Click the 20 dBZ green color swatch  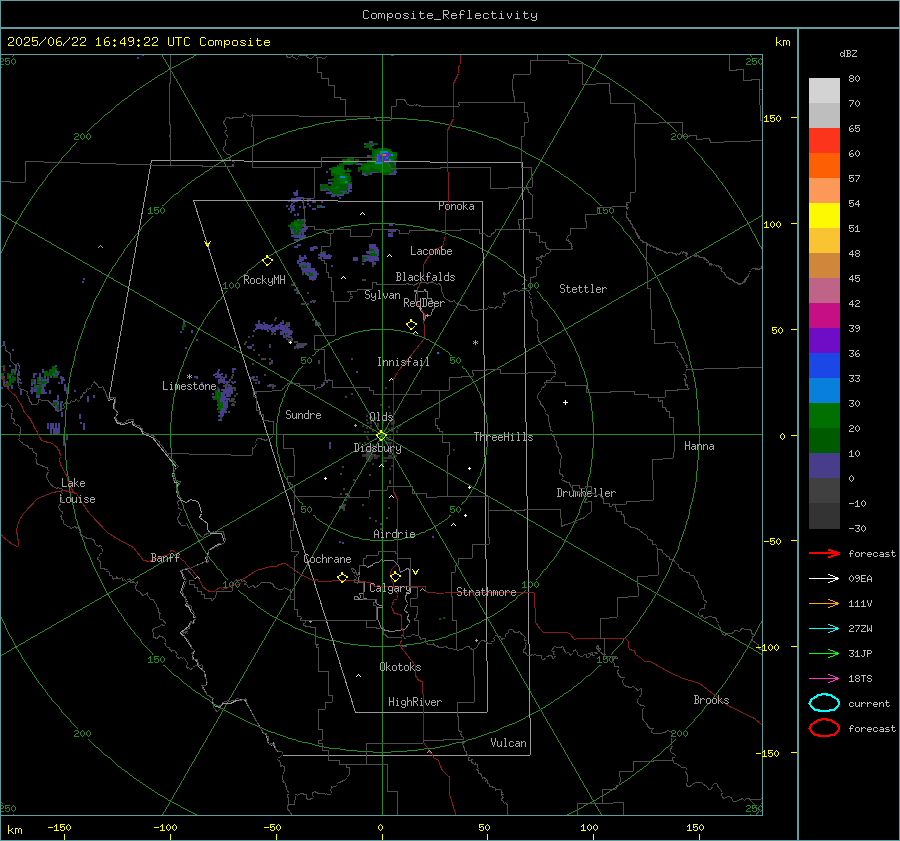[824, 416]
